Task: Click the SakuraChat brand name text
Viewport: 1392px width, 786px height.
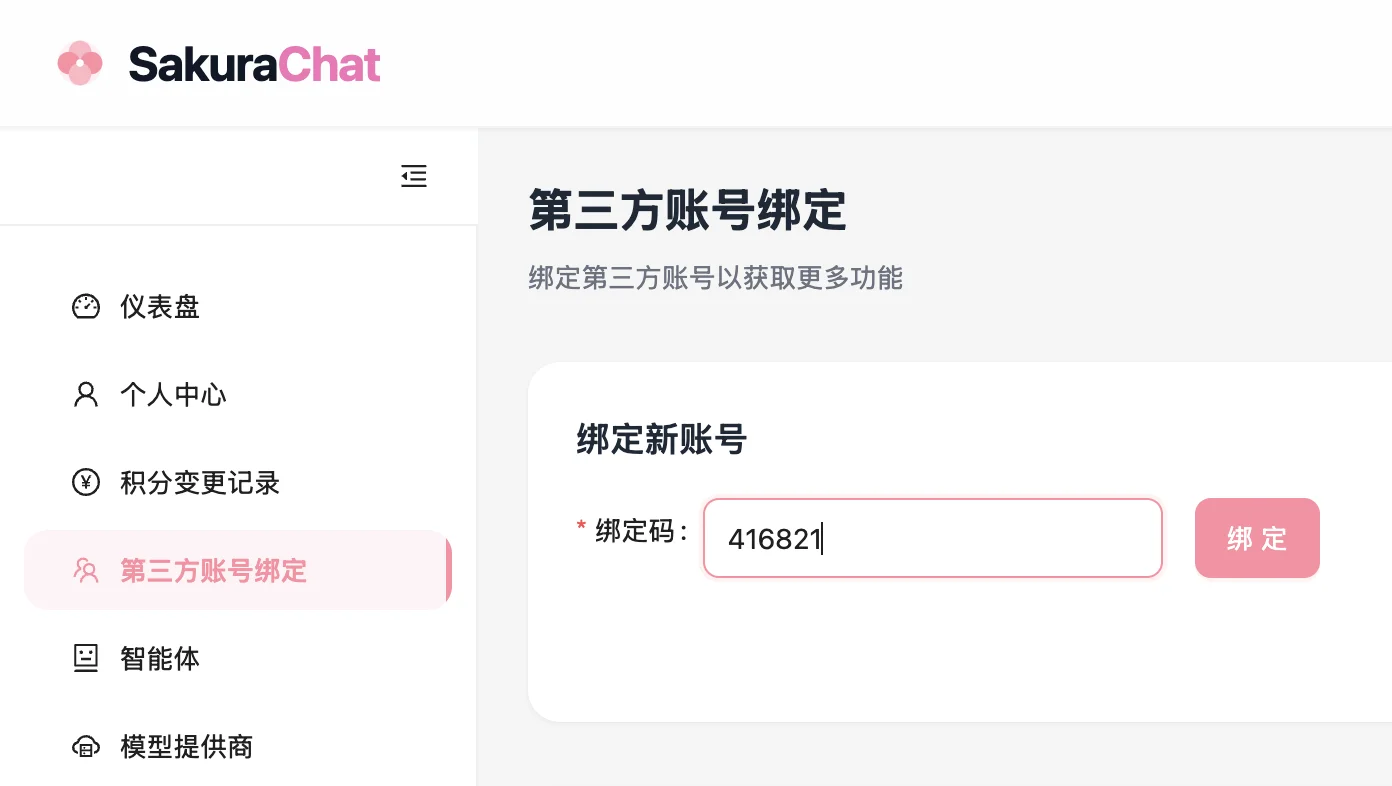Action: coord(254,64)
